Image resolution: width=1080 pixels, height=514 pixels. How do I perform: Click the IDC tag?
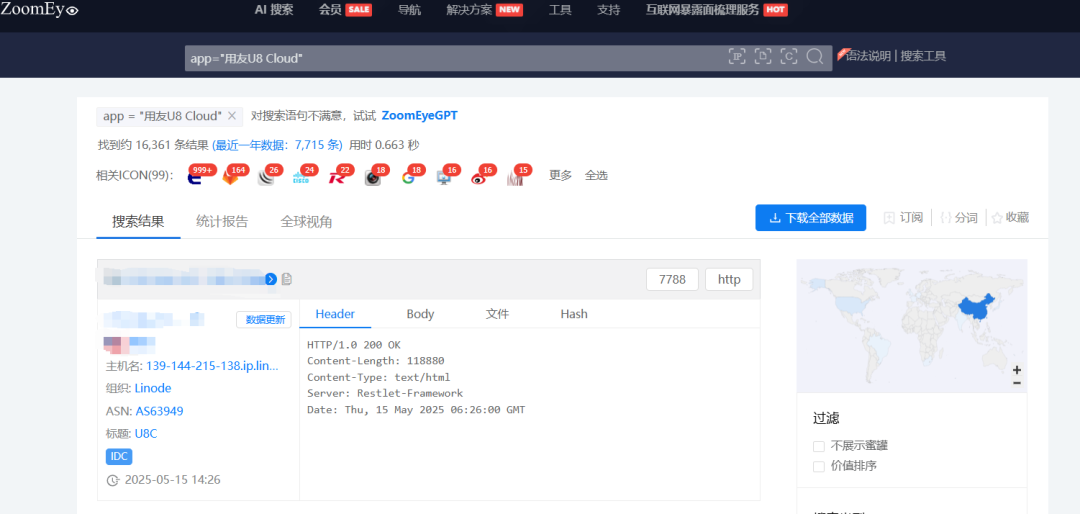pos(118,456)
